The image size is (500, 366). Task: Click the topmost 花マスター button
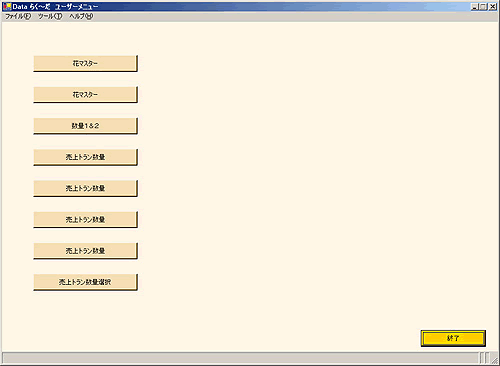(x=85, y=63)
